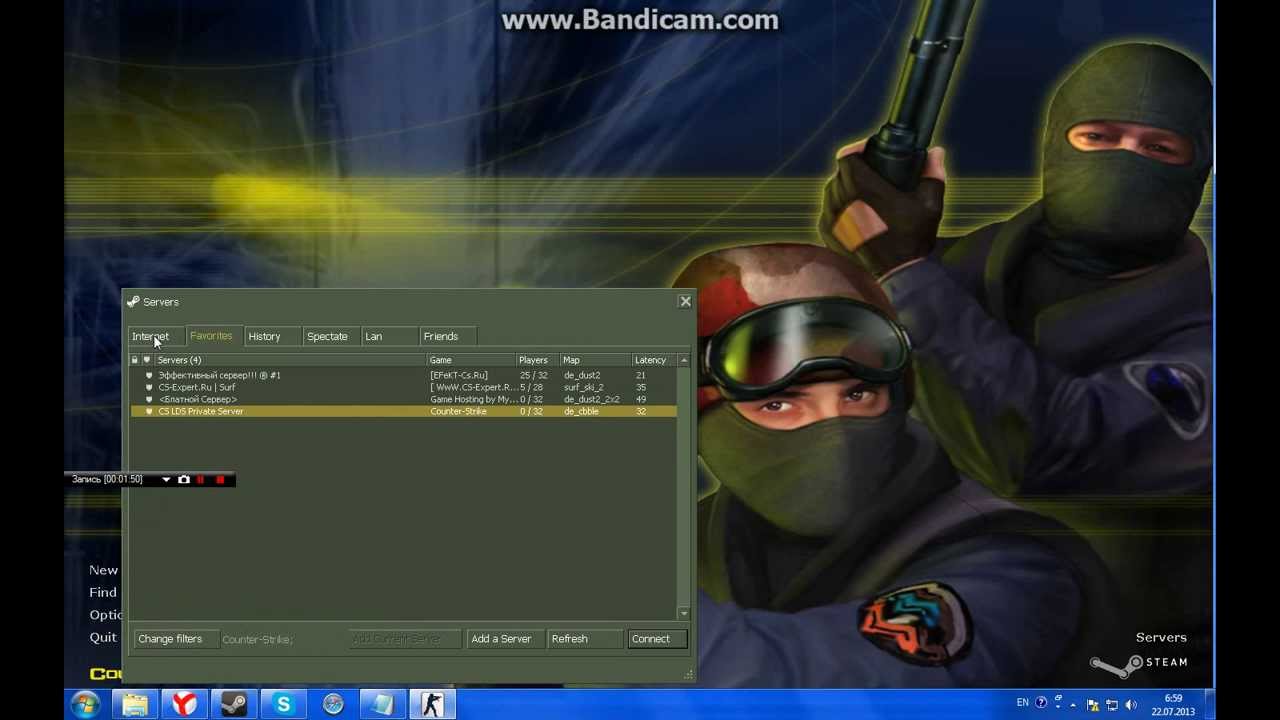Image resolution: width=1280 pixels, height=720 pixels.
Task: Launch Yandex browser from the taskbar
Action: click(185, 705)
